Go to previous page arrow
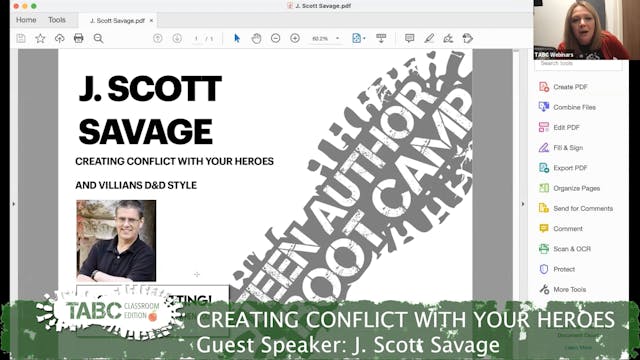This screenshot has width=640, height=360. [x=158, y=38]
